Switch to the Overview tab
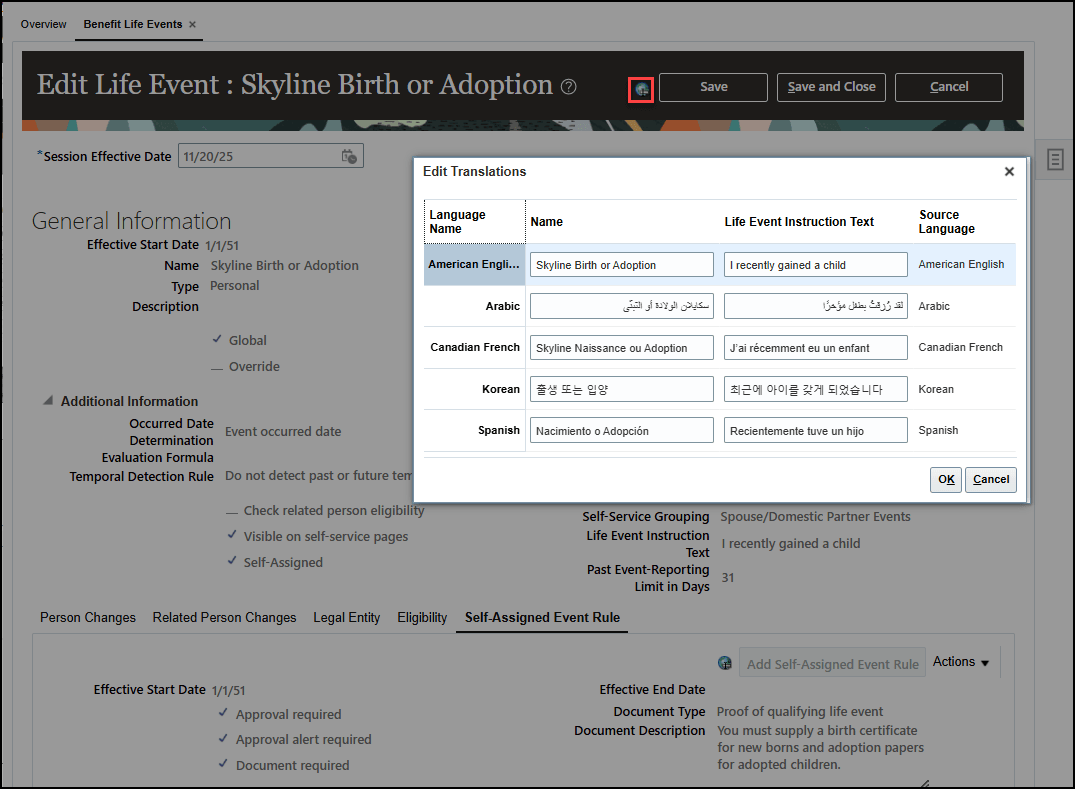 point(43,23)
